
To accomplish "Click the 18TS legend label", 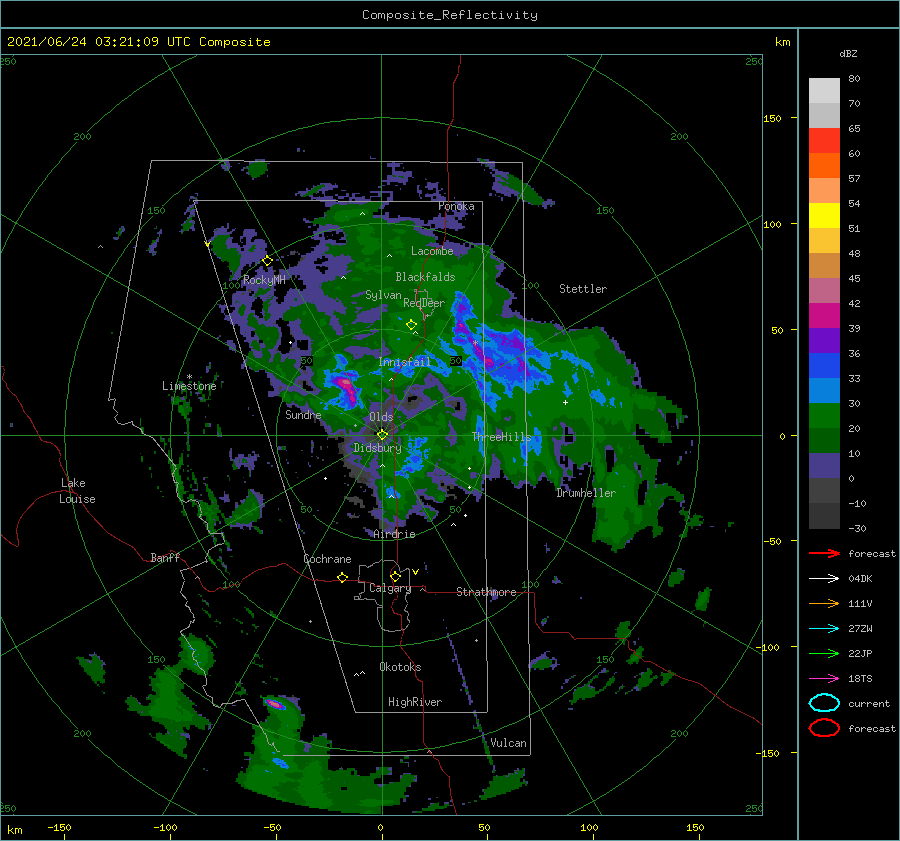I will pos(860,679).
